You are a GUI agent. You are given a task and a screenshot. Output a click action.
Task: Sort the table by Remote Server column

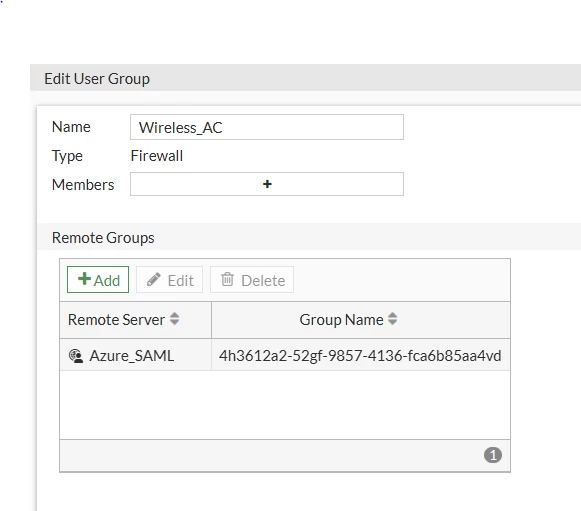click(175, 319)
